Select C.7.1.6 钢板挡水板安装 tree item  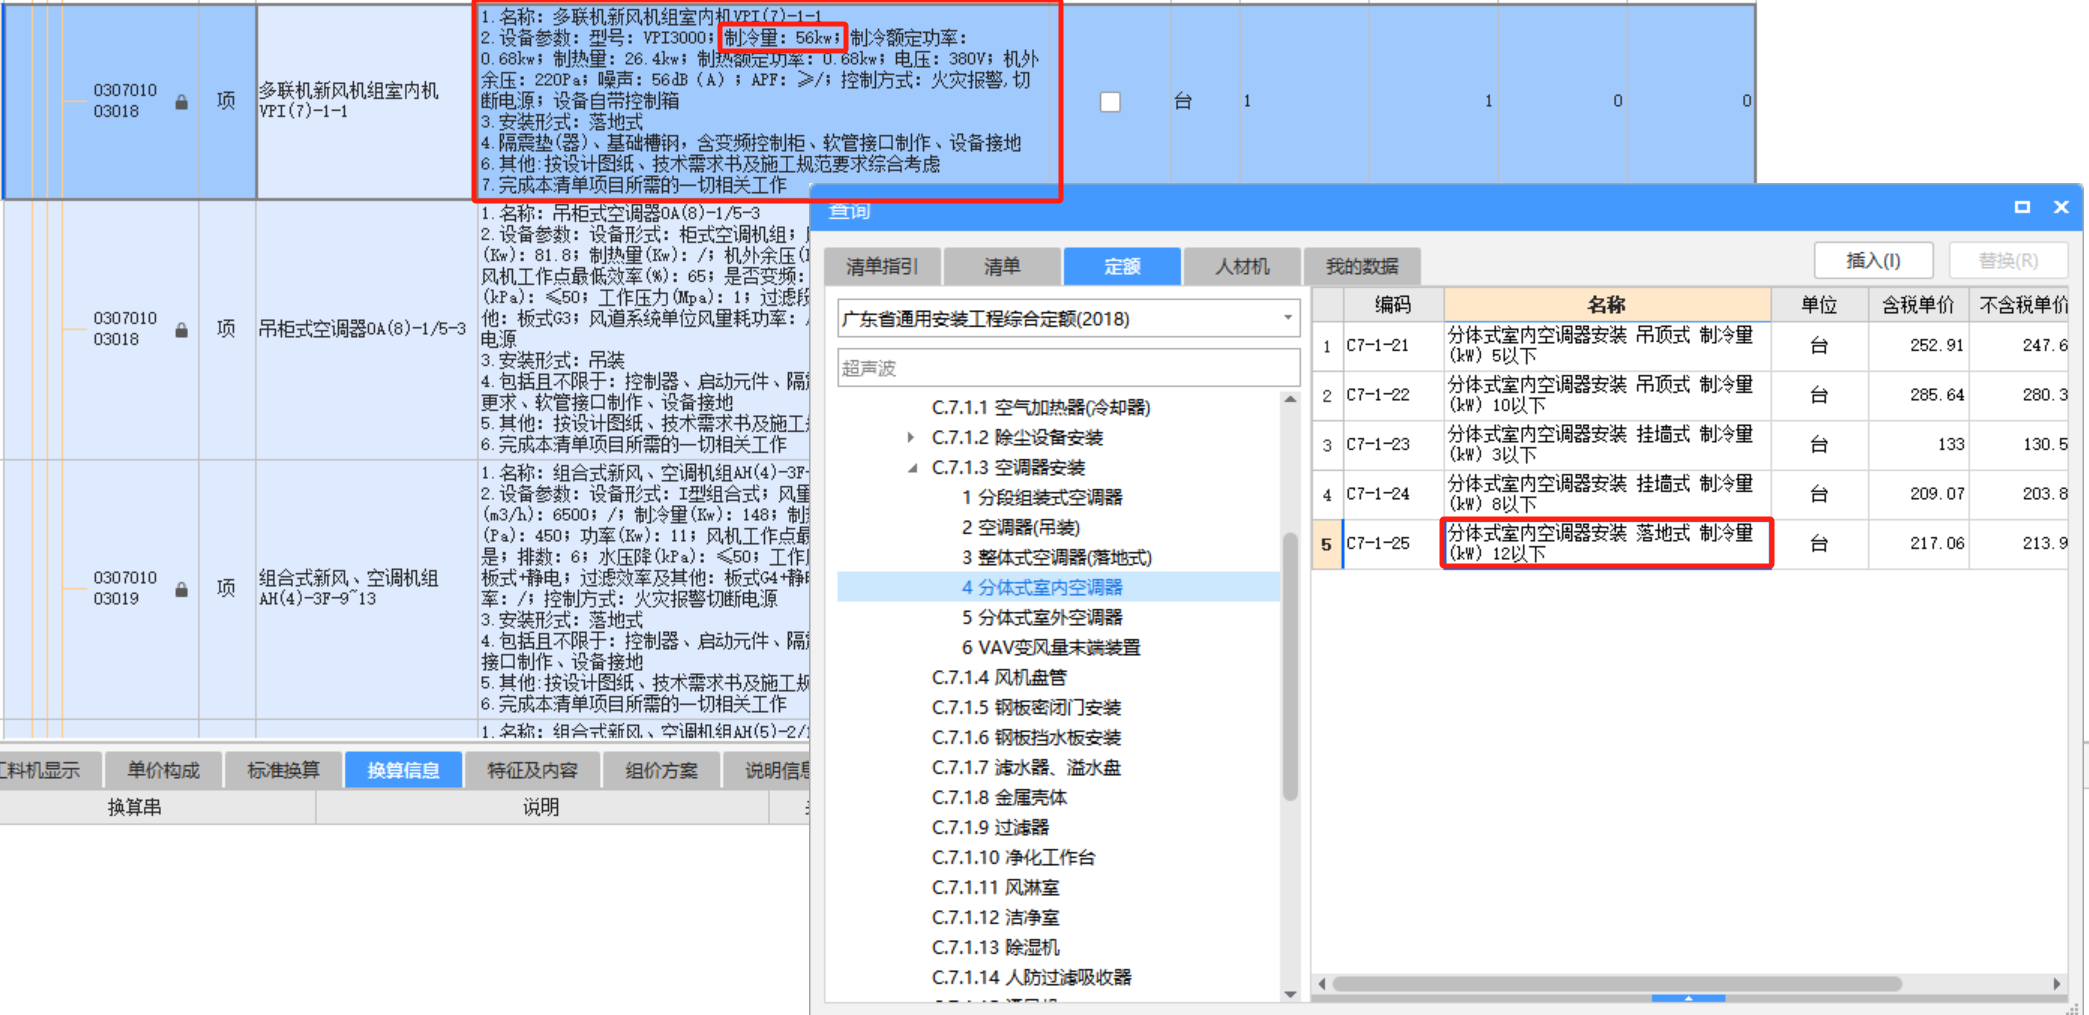pyautogui.click(x=1026, y=737)
